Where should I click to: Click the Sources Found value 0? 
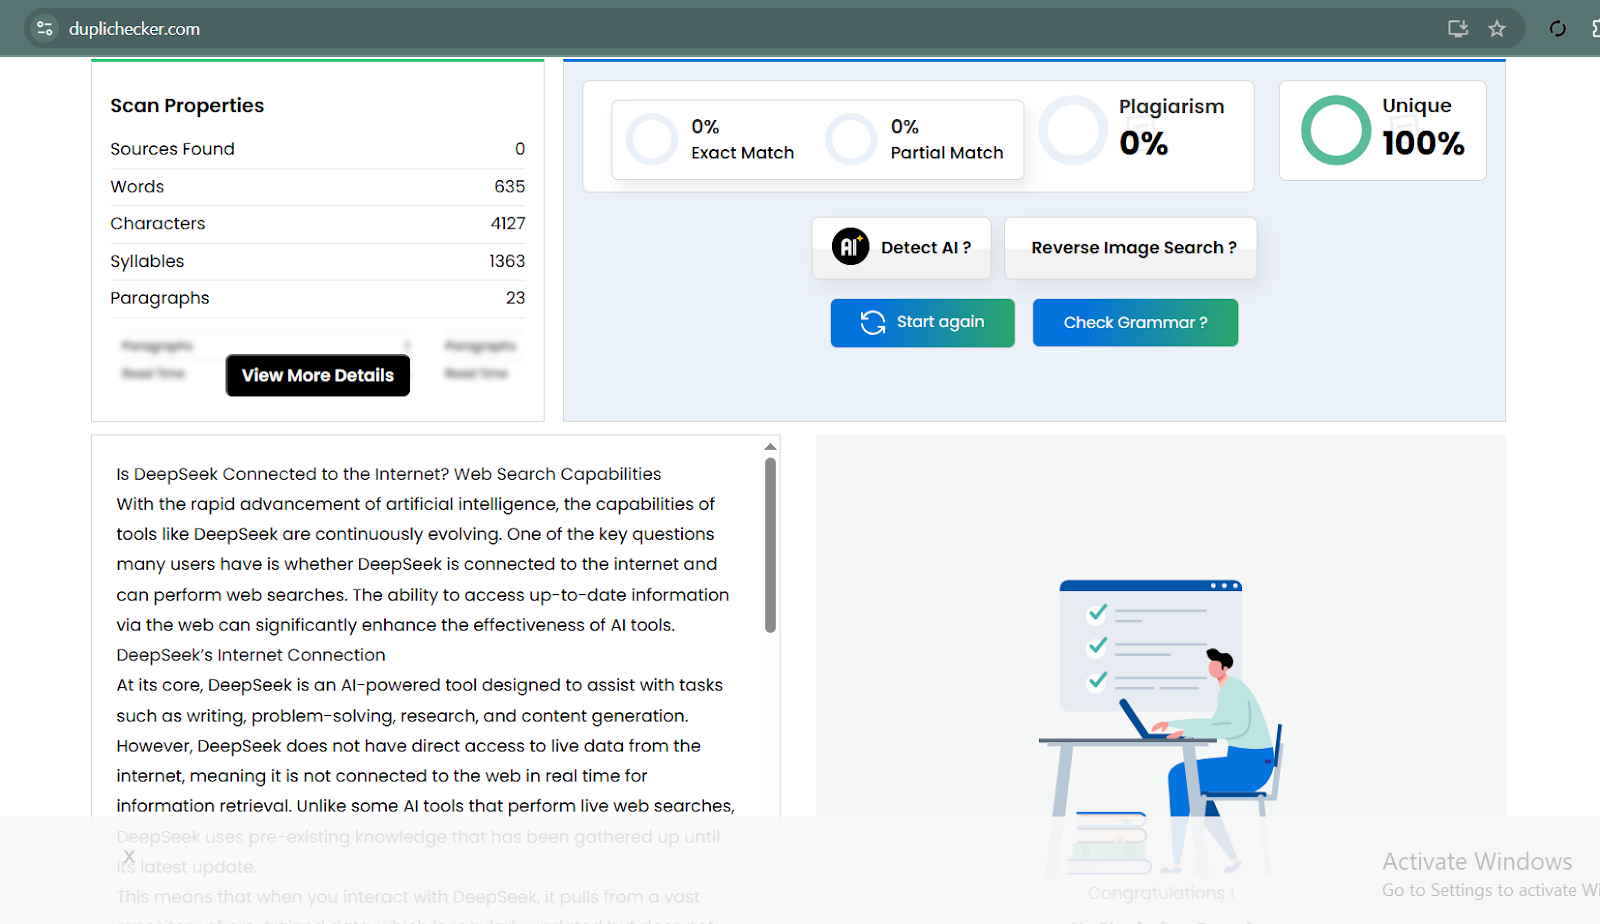click(x=520, y=149)
